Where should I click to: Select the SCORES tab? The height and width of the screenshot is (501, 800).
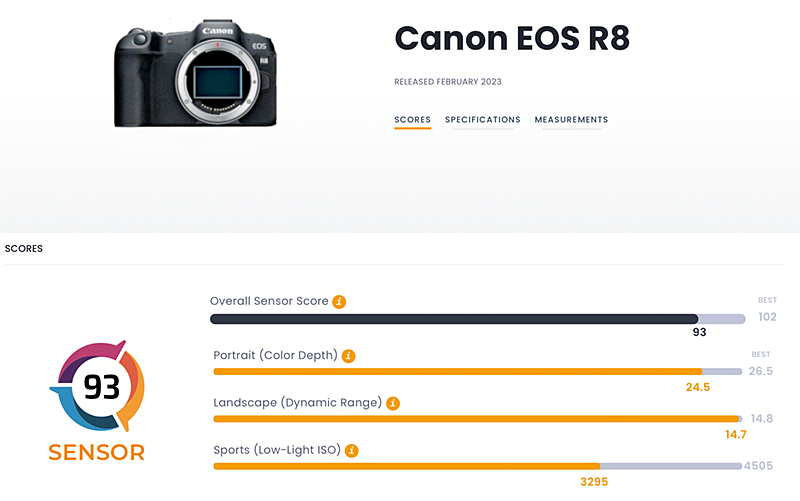coord(412,120)
